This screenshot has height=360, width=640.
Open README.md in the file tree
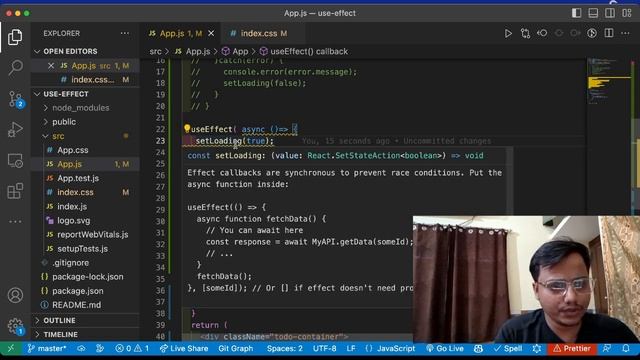[x=85, y=305]
